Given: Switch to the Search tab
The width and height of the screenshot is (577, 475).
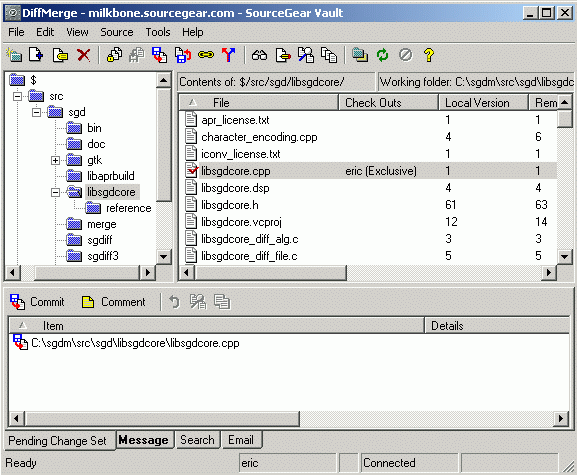Looking at the screenshot, I should tap(197, 440).
